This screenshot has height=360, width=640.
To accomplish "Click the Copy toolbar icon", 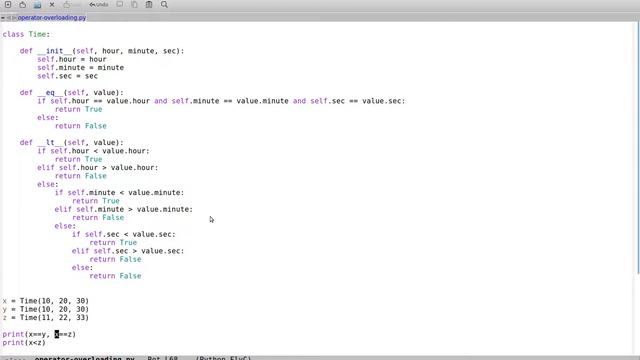I will point(134,4).
